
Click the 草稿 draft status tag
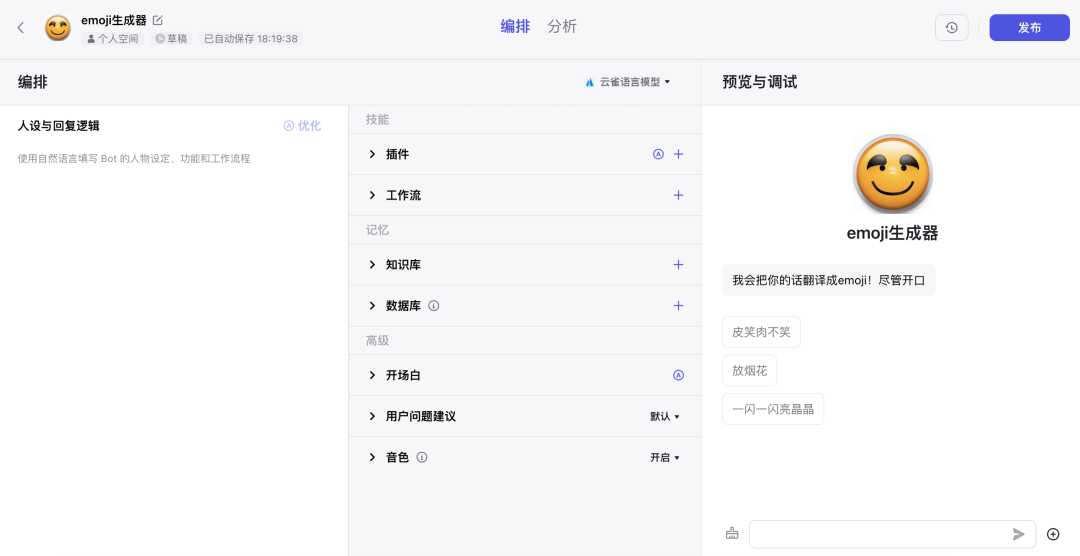[172, 39]
